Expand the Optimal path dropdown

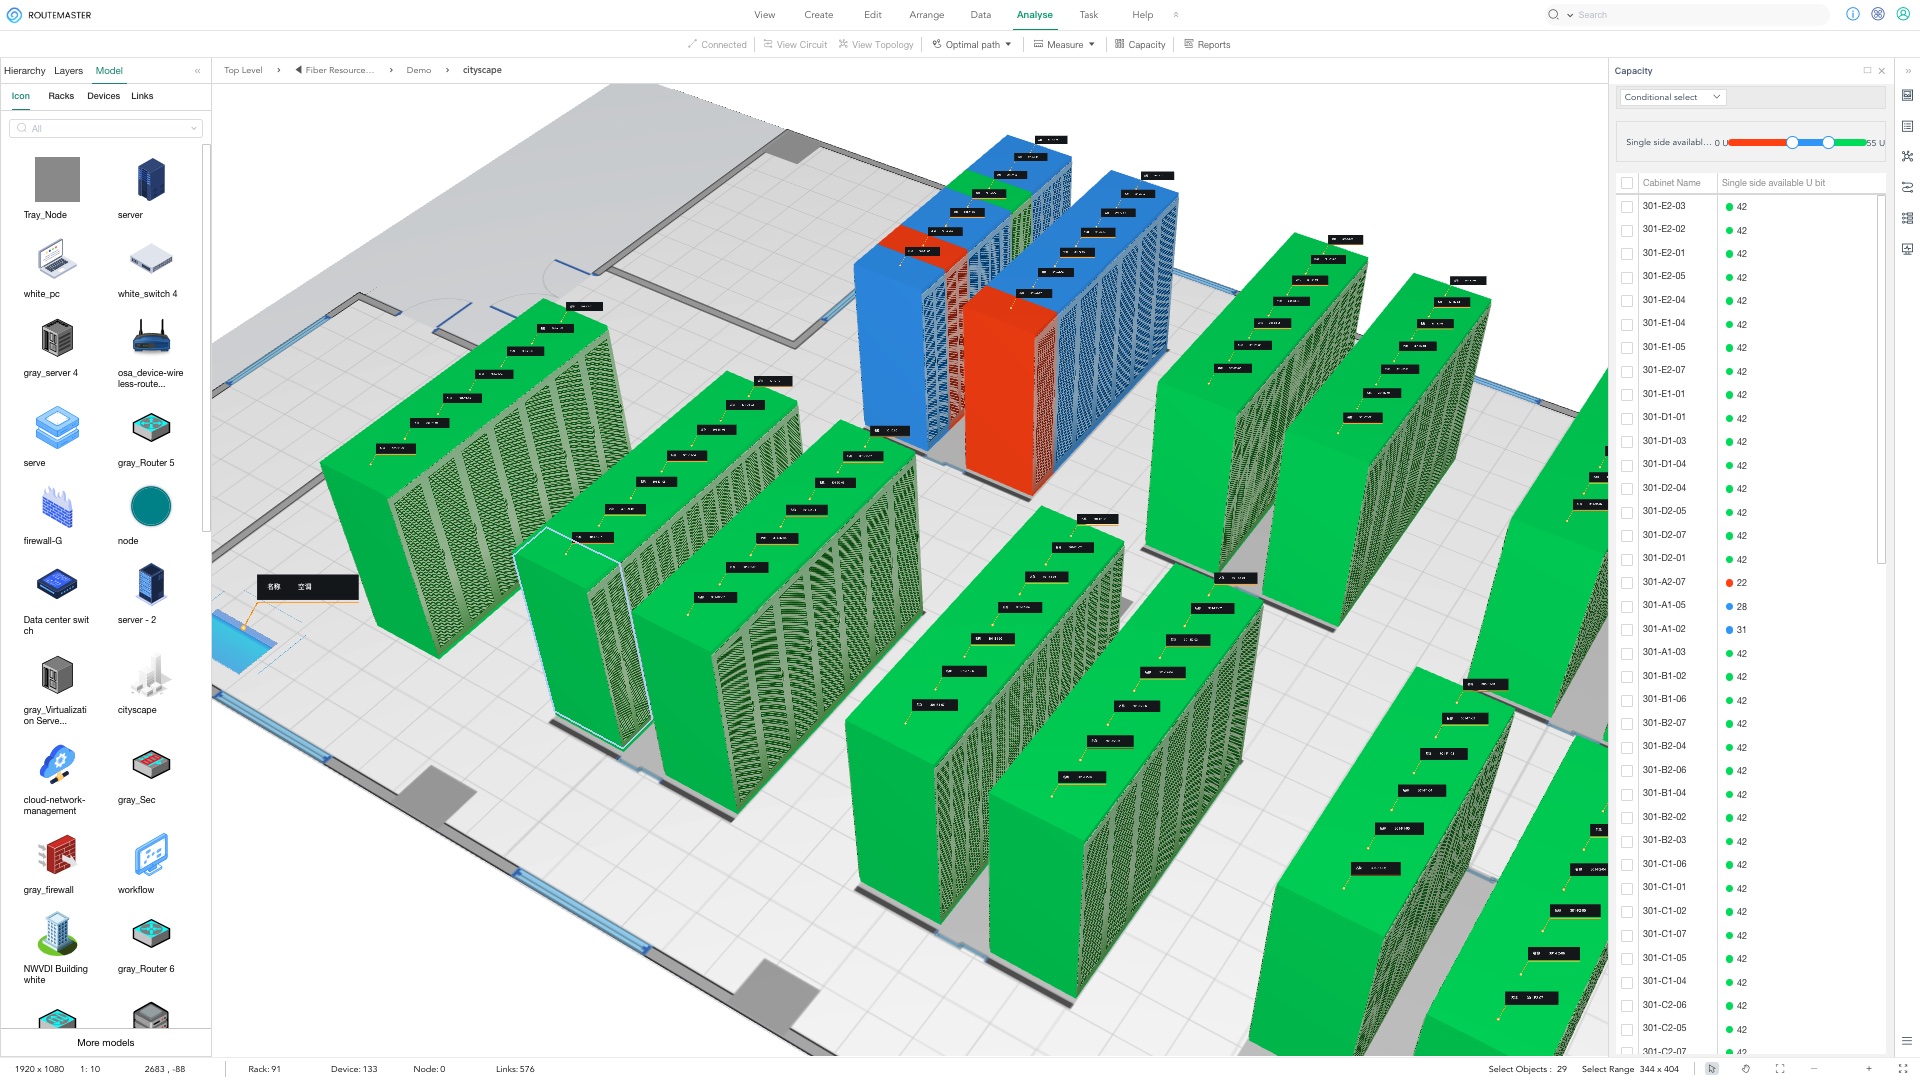[x=1007, y=44]
